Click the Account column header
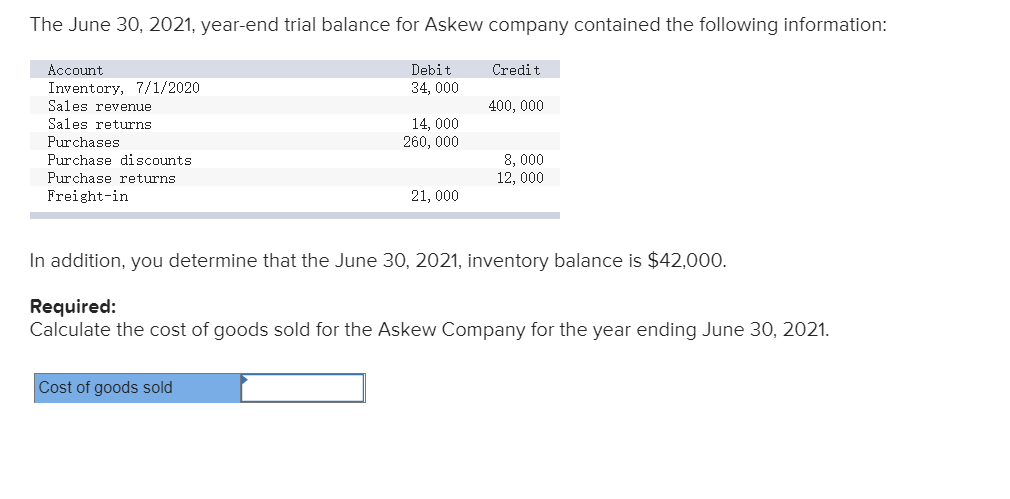The image size is (1010, 499). point(75,70)
